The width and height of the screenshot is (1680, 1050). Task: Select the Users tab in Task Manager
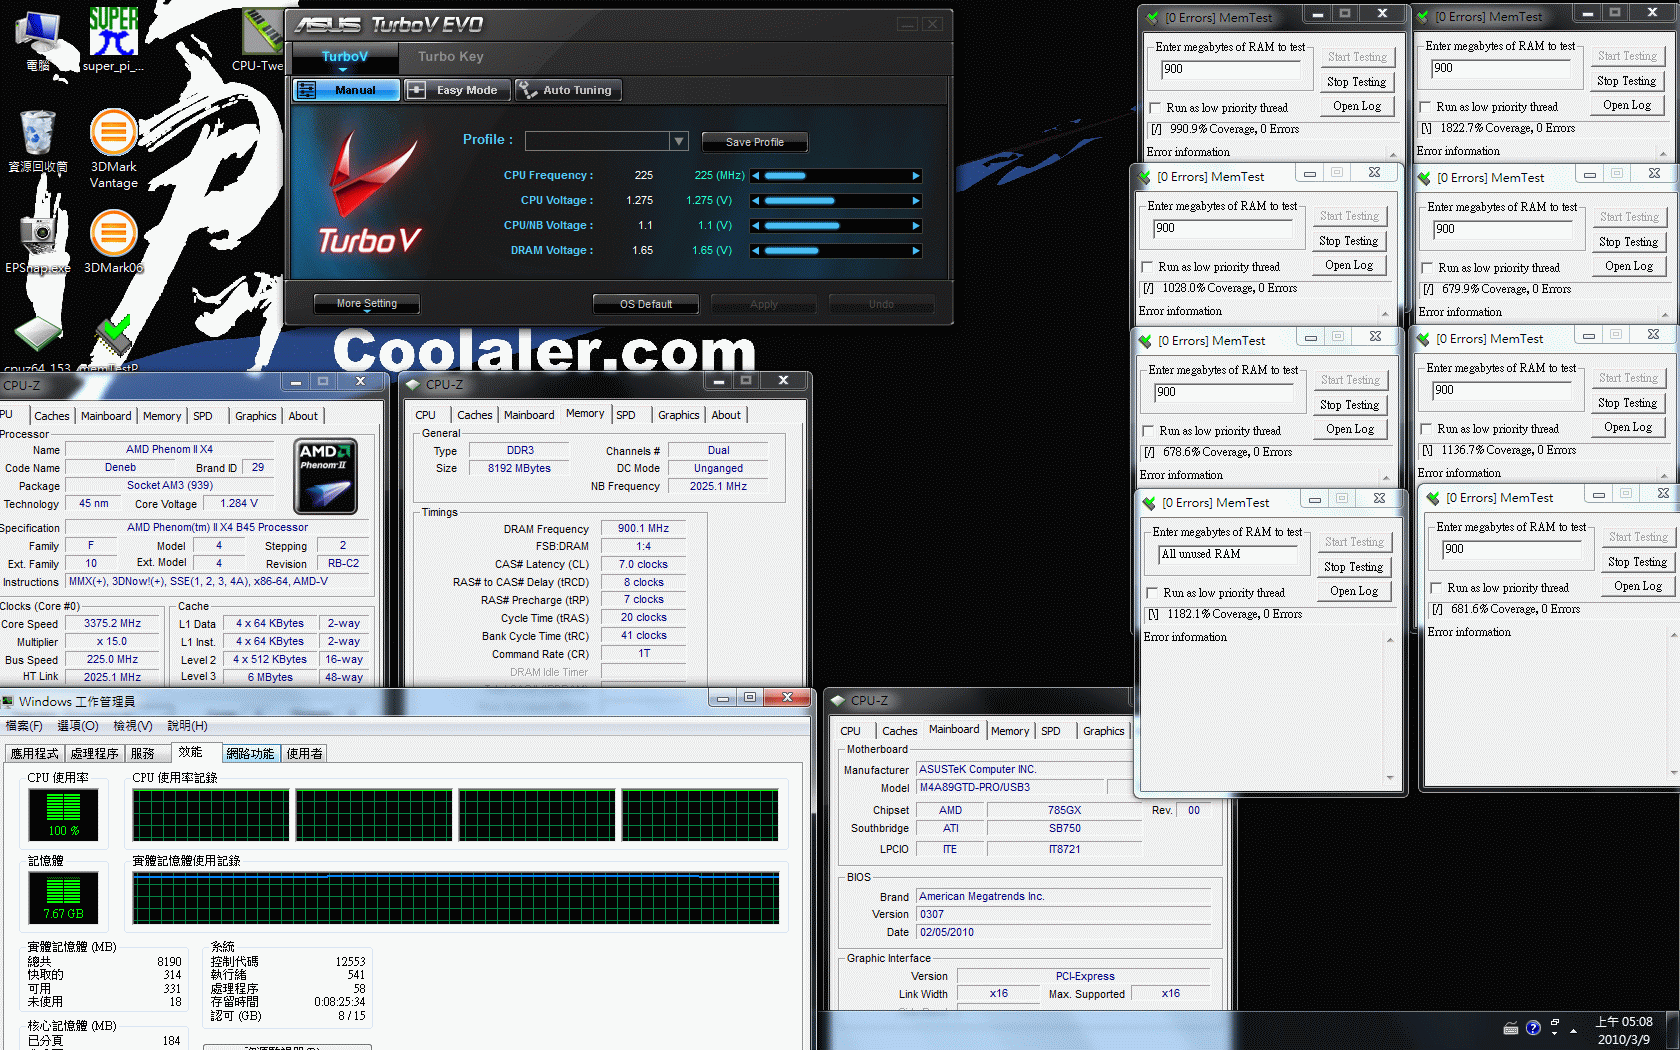[304, 754]
